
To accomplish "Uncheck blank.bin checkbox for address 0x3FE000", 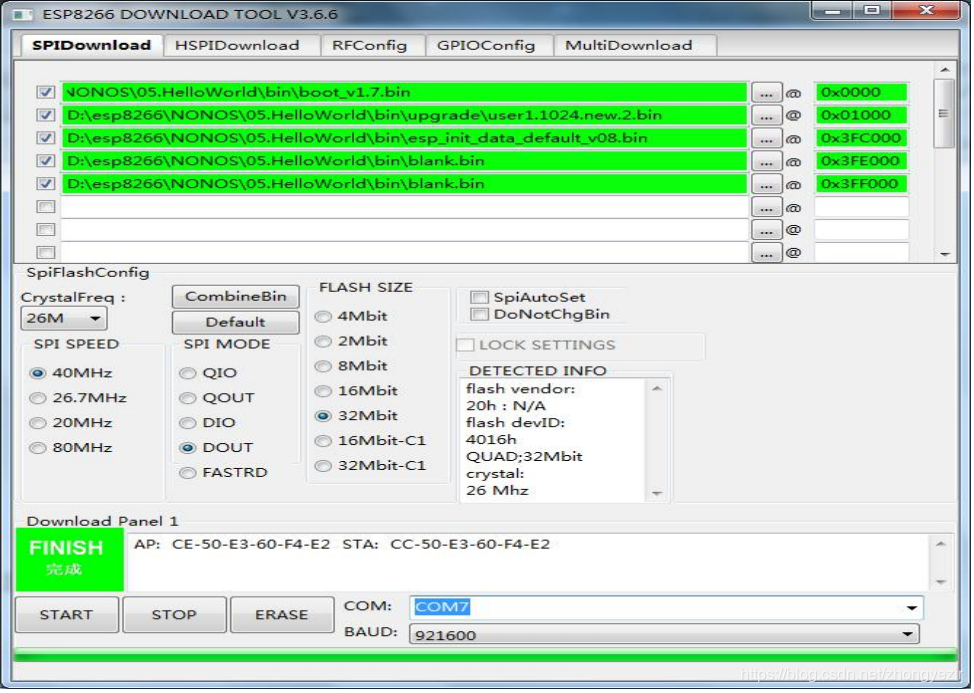I will [45, 161].
